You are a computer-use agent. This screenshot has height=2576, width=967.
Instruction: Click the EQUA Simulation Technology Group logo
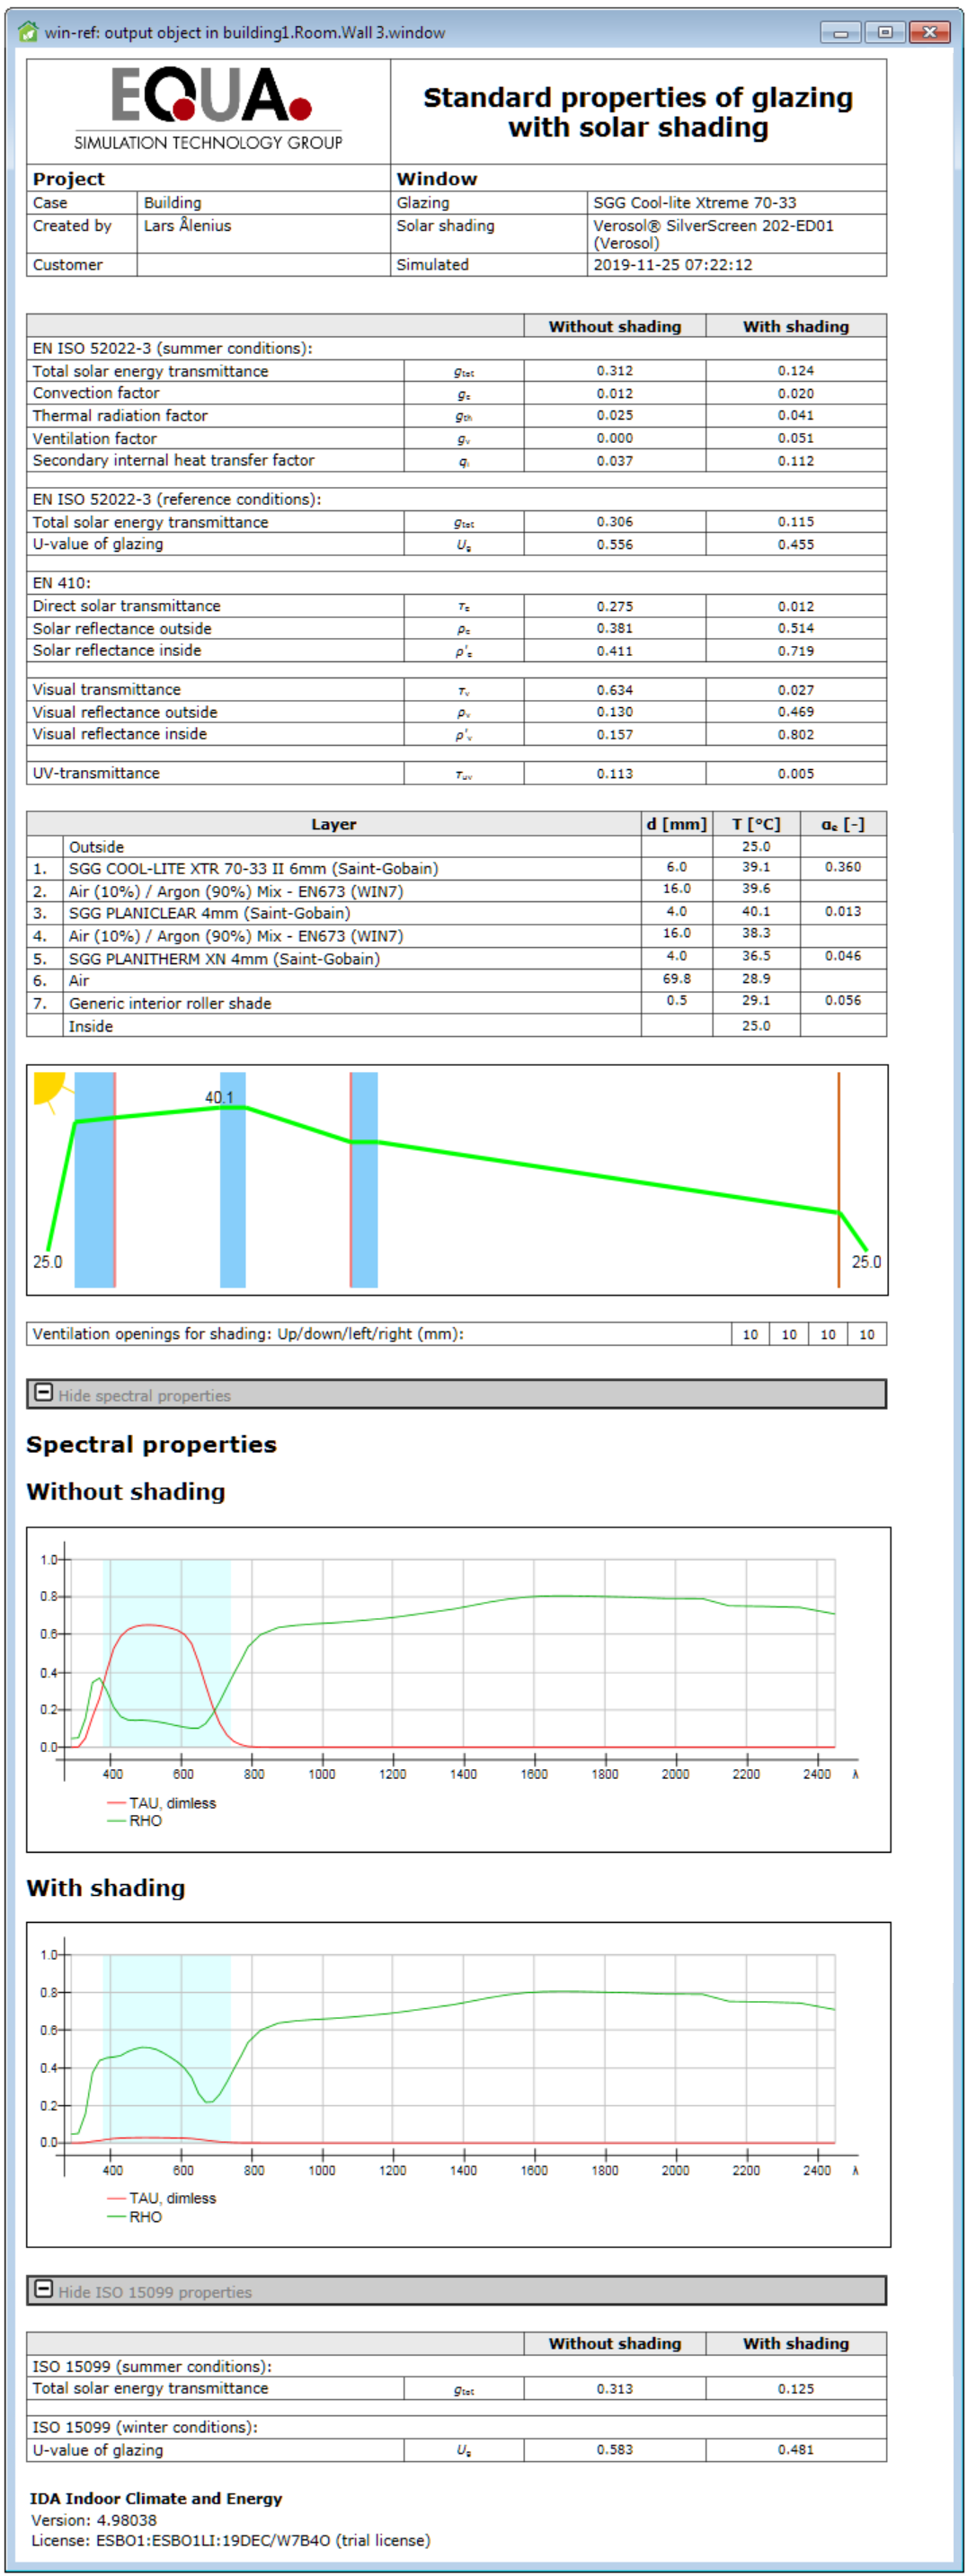pyautogui.click(x=208, y=110)
